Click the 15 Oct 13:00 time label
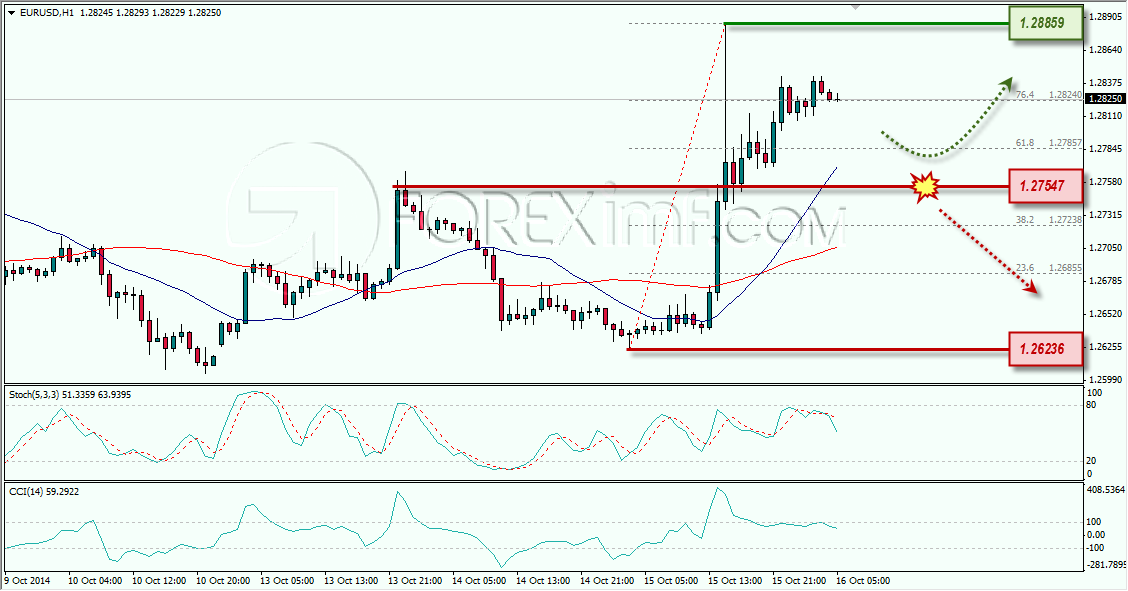This screenshot has width=1128, height=591. tap(735, 581)
